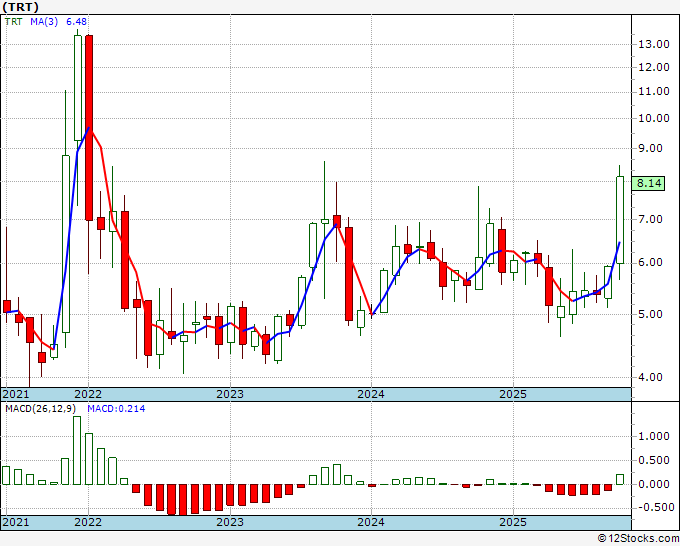Click the 10.00 price axis label
The image size is (680, 546).
[654, 118]
